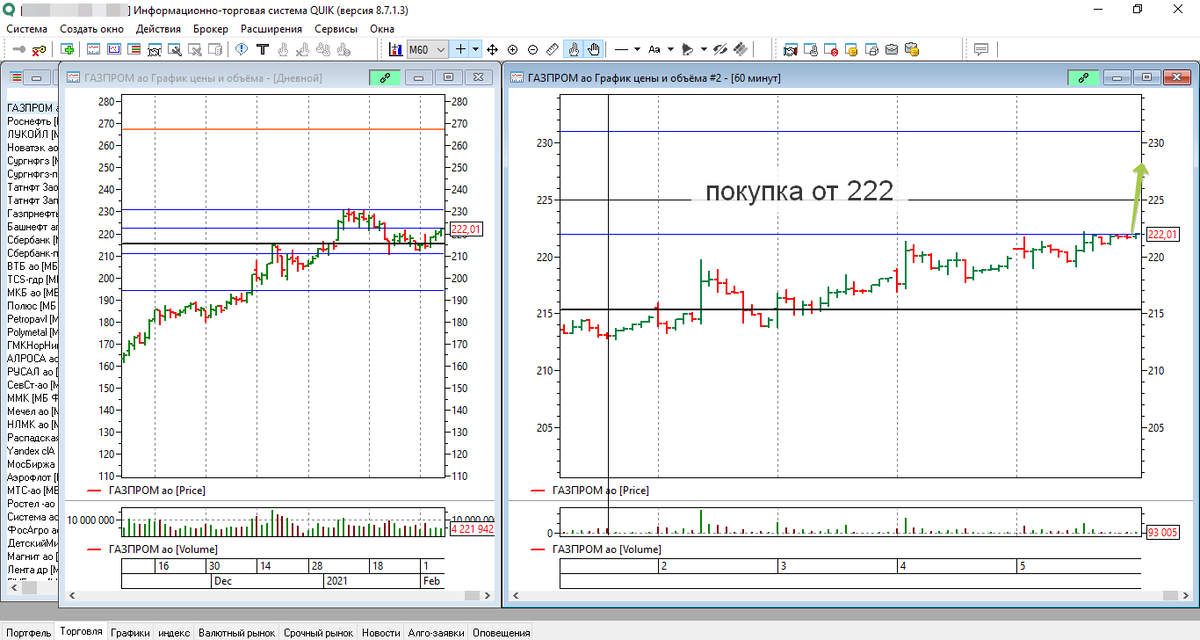1200x640 pixels.
Task: Toggle green link button in daily chart window
Action: tap(383, 77)
